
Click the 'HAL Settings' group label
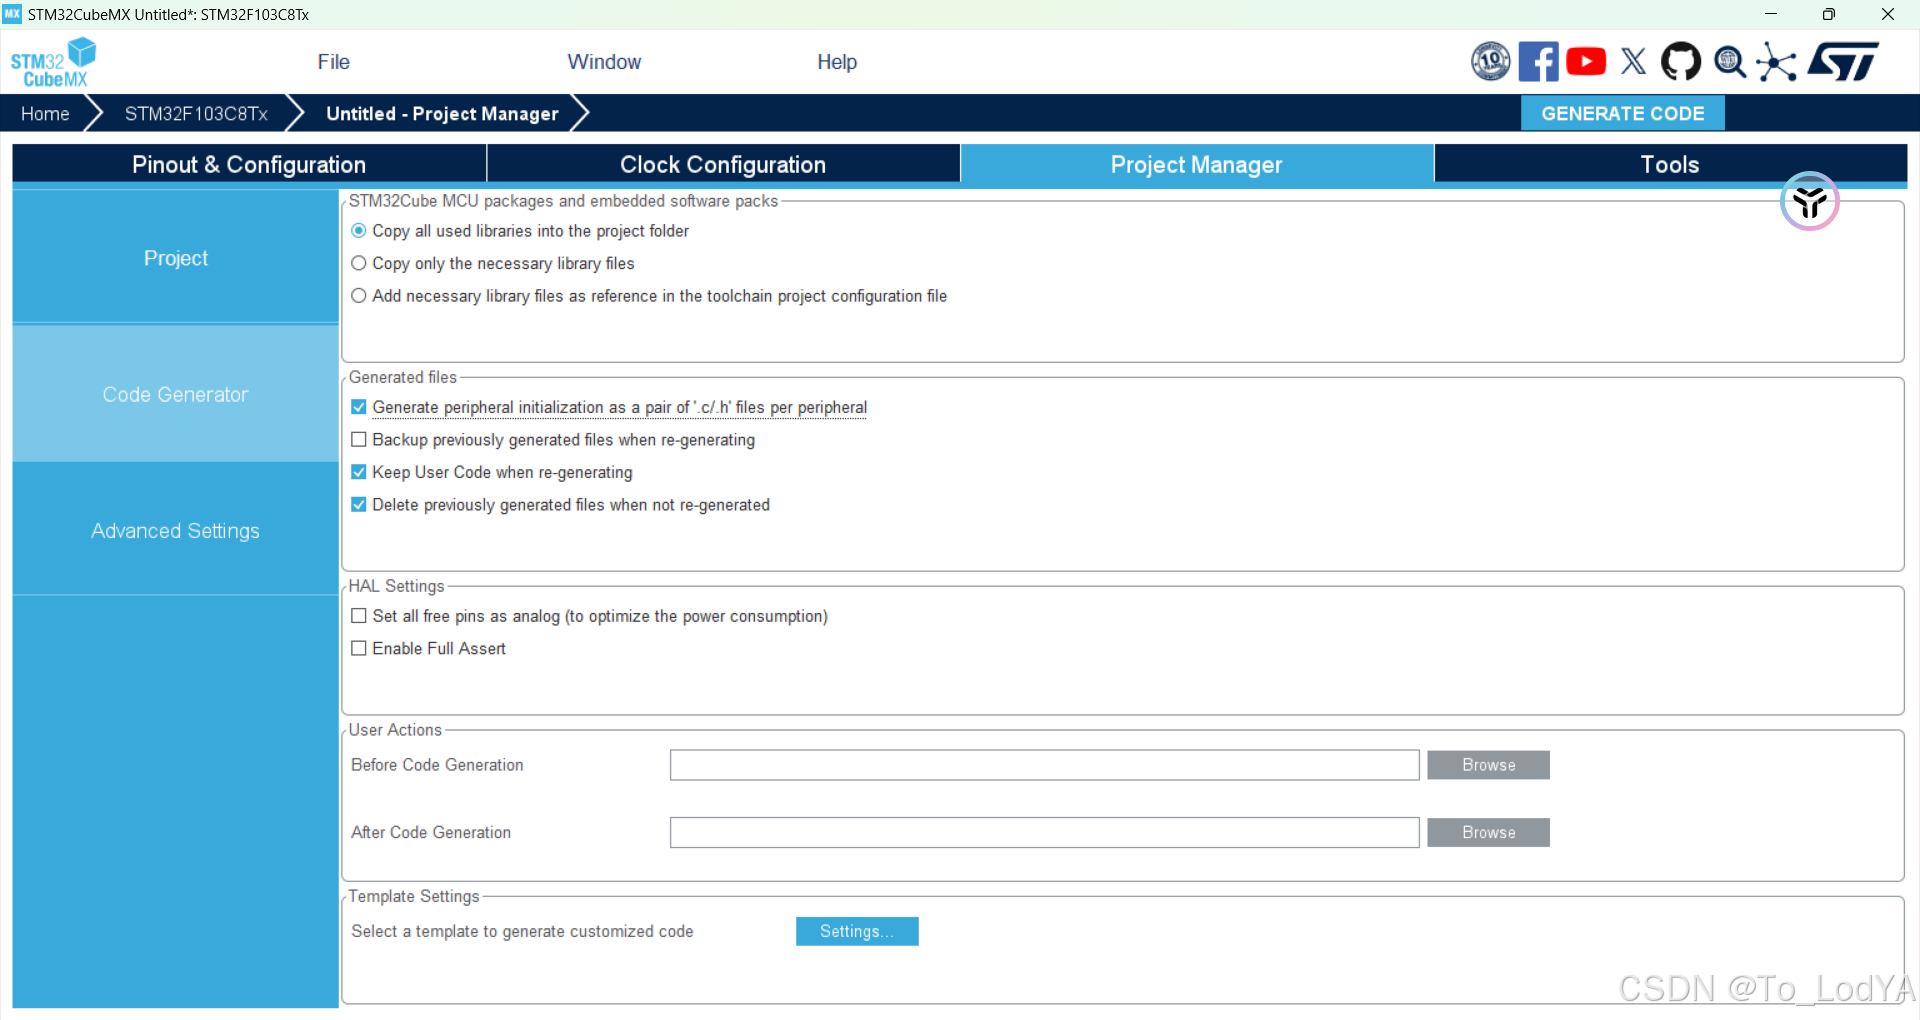pos(396,586)
